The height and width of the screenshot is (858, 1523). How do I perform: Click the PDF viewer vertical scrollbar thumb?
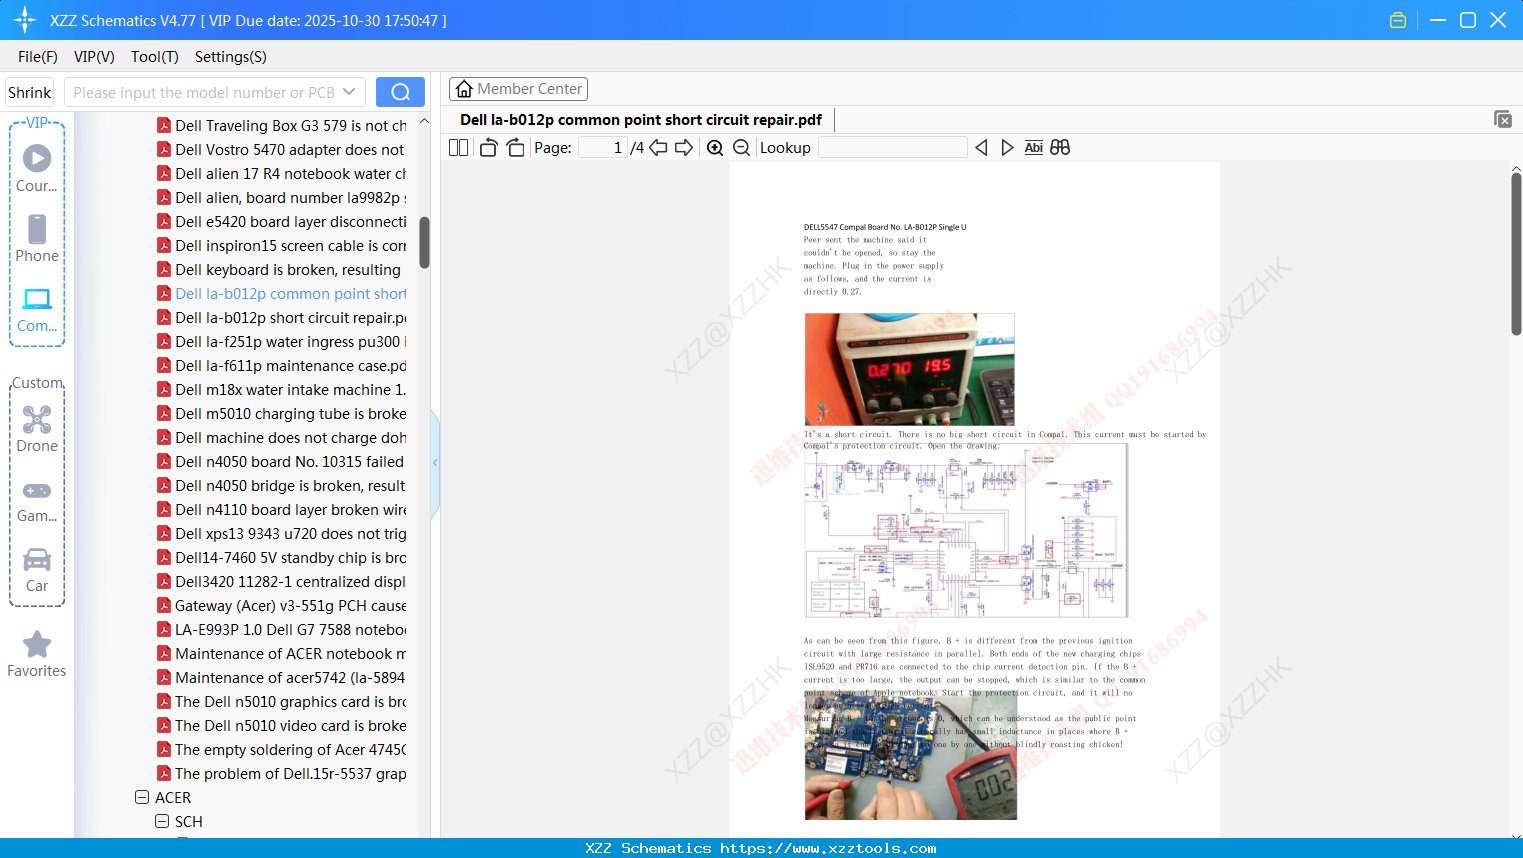click(1516, 254)
